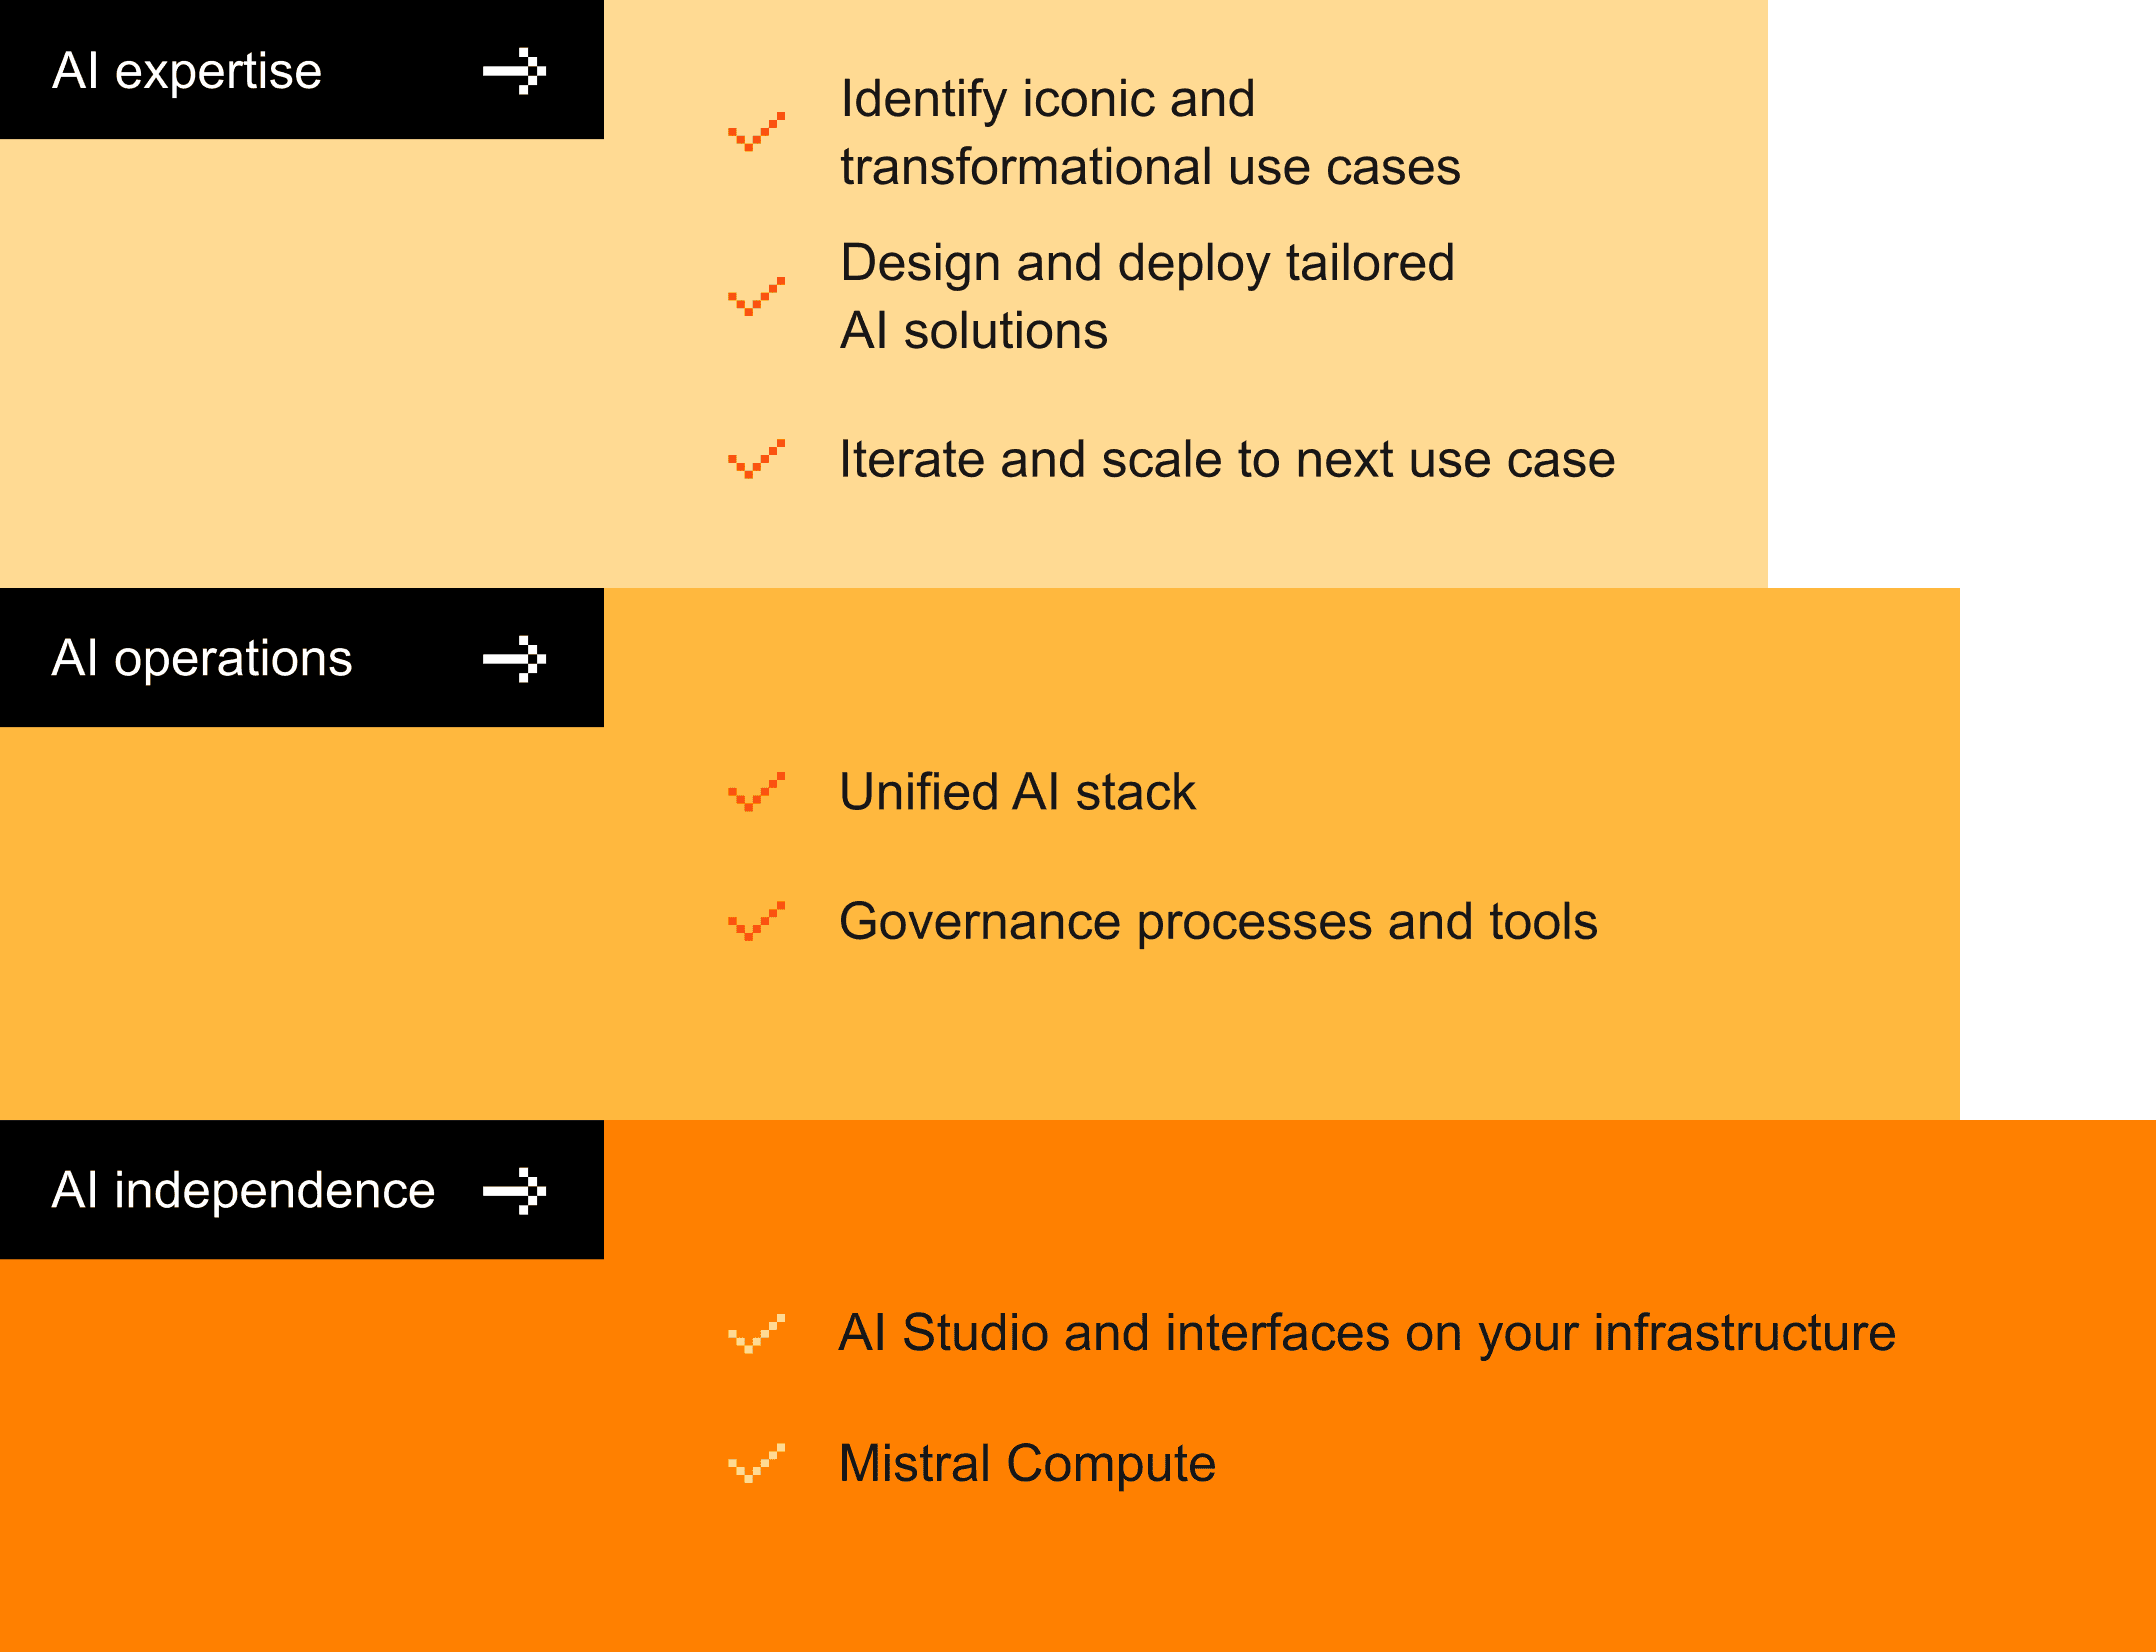Click AI Studio and interfaces text

pos(1367,1333)
